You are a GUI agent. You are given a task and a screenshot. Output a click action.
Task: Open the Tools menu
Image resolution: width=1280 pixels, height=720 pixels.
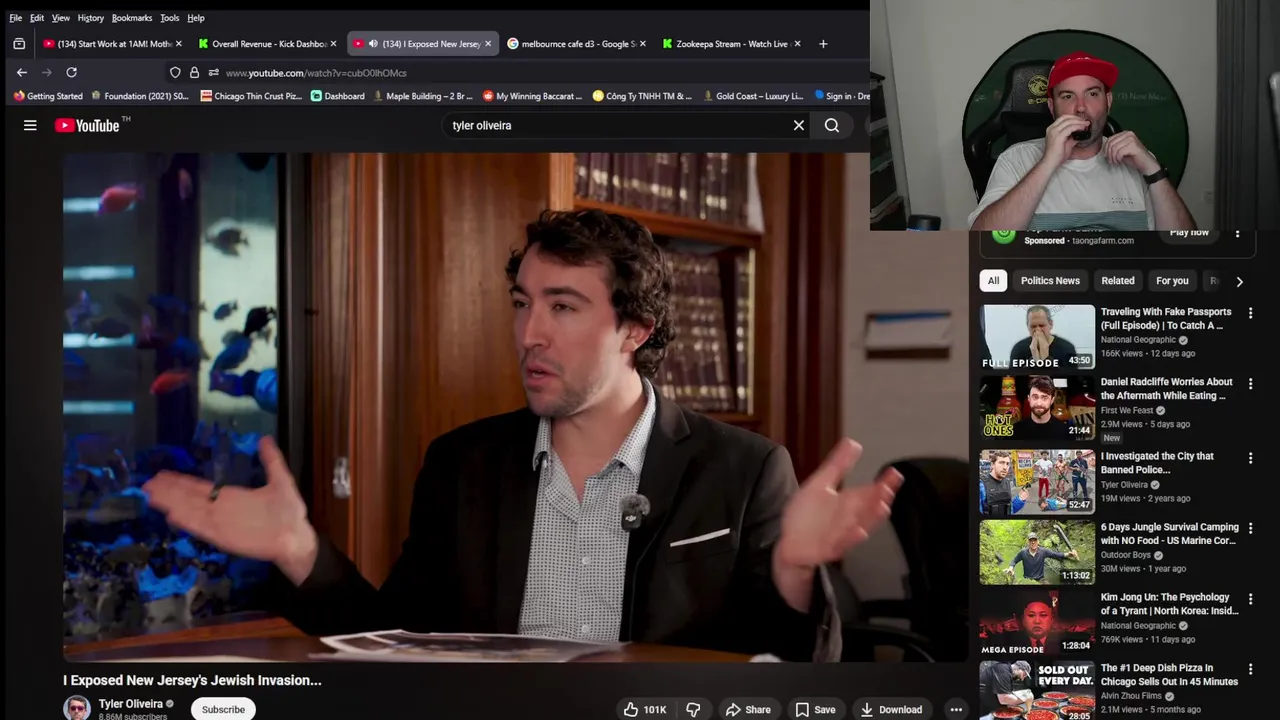pyautogui.click(x=170, y=18)
